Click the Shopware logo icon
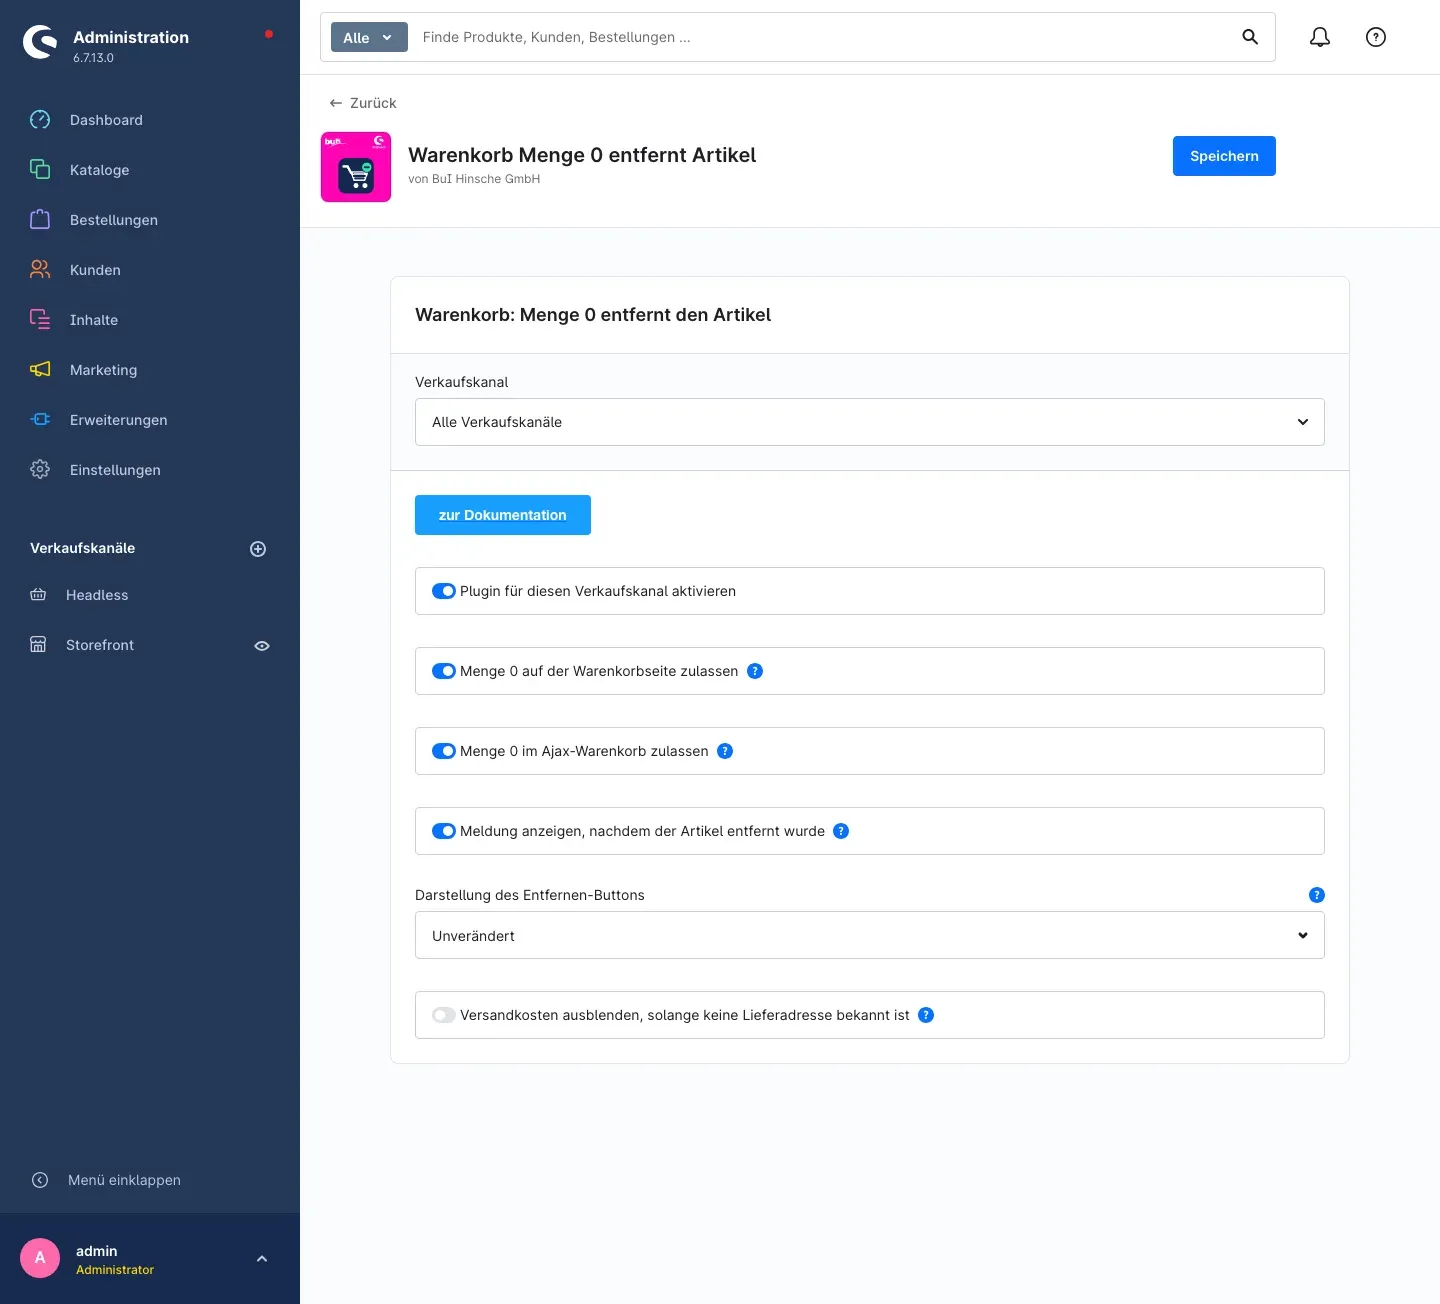This screenshot has height=1304, width=1440. click(x=40, y=42)
